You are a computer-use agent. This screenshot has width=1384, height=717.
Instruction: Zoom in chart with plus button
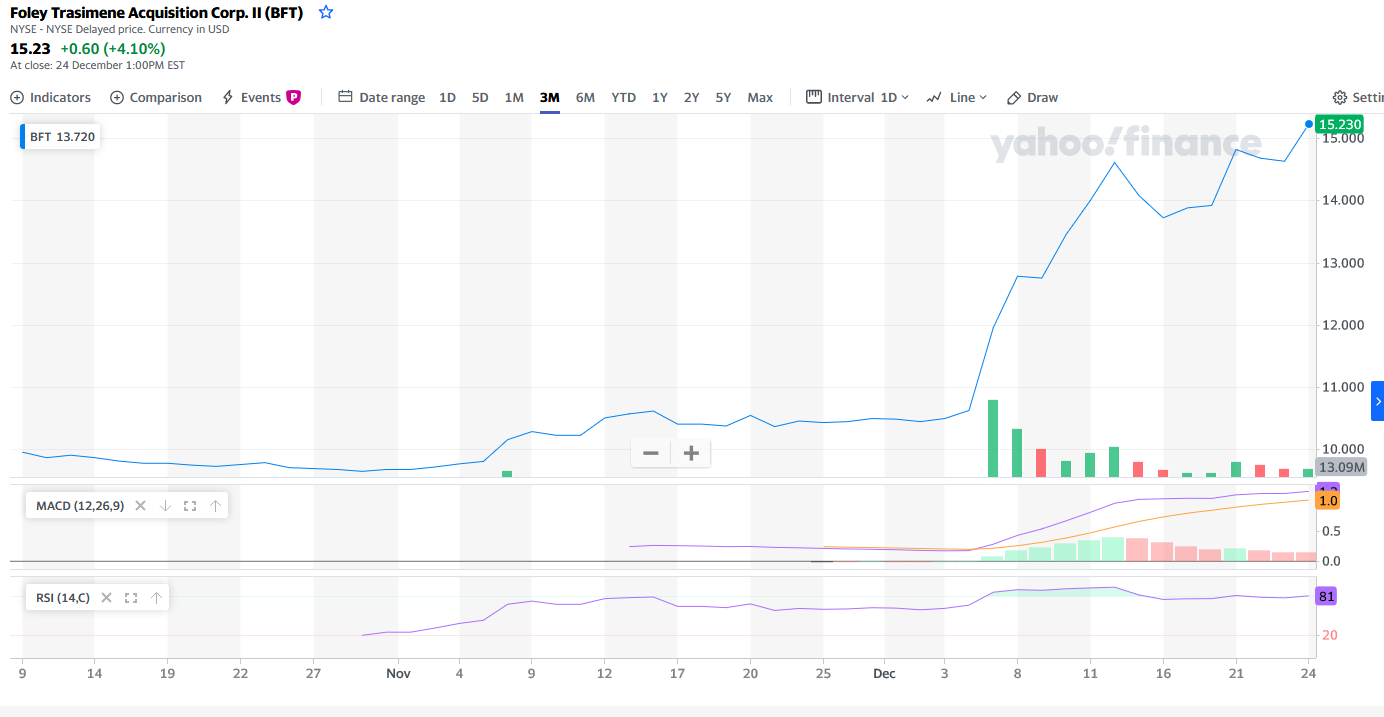point(690,453)
